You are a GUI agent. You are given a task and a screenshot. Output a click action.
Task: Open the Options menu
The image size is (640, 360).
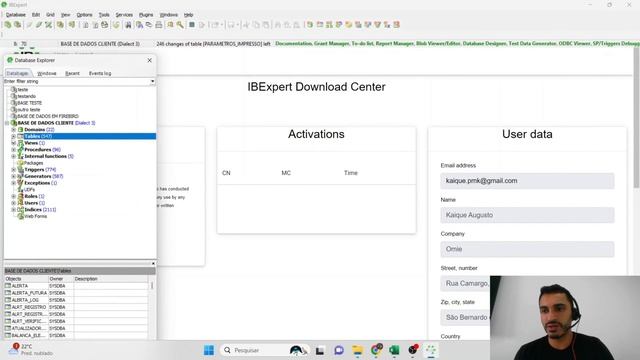pos(84,15)
